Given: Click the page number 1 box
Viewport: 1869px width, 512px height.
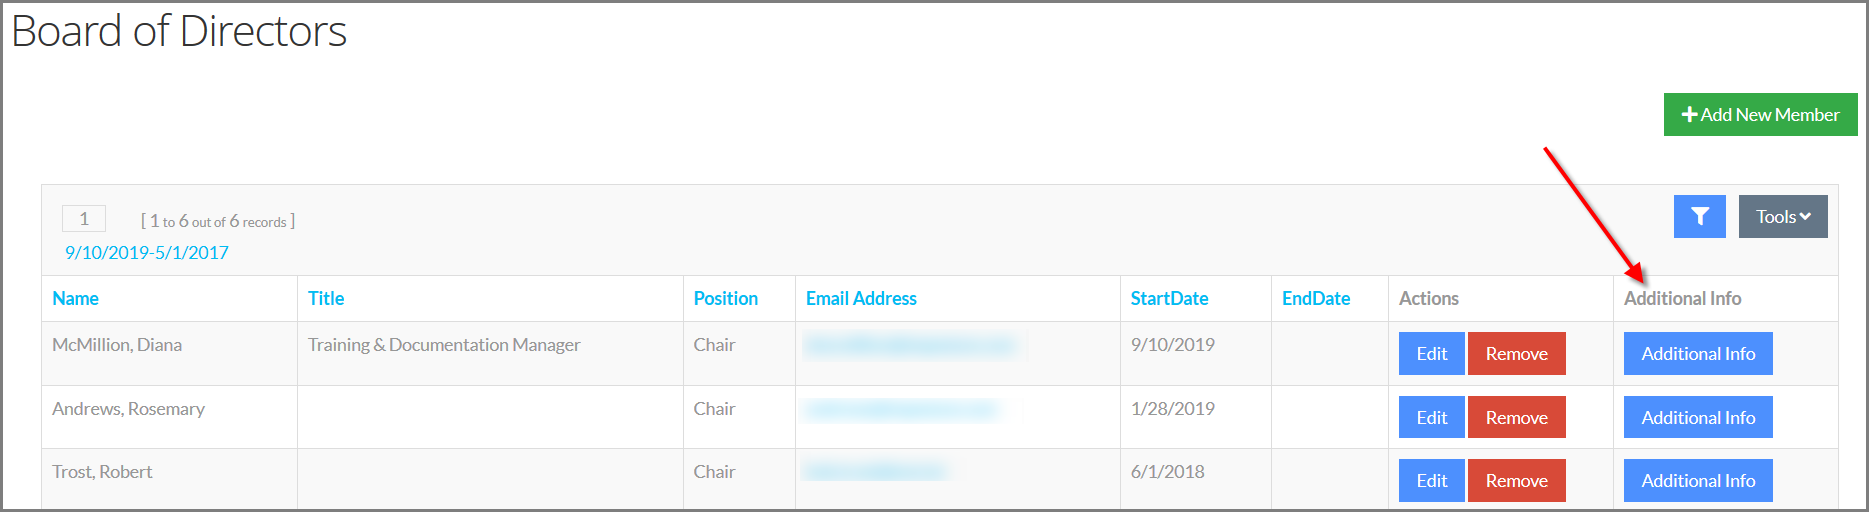Looking at the screenshot, I should click(x=84, y=218).
